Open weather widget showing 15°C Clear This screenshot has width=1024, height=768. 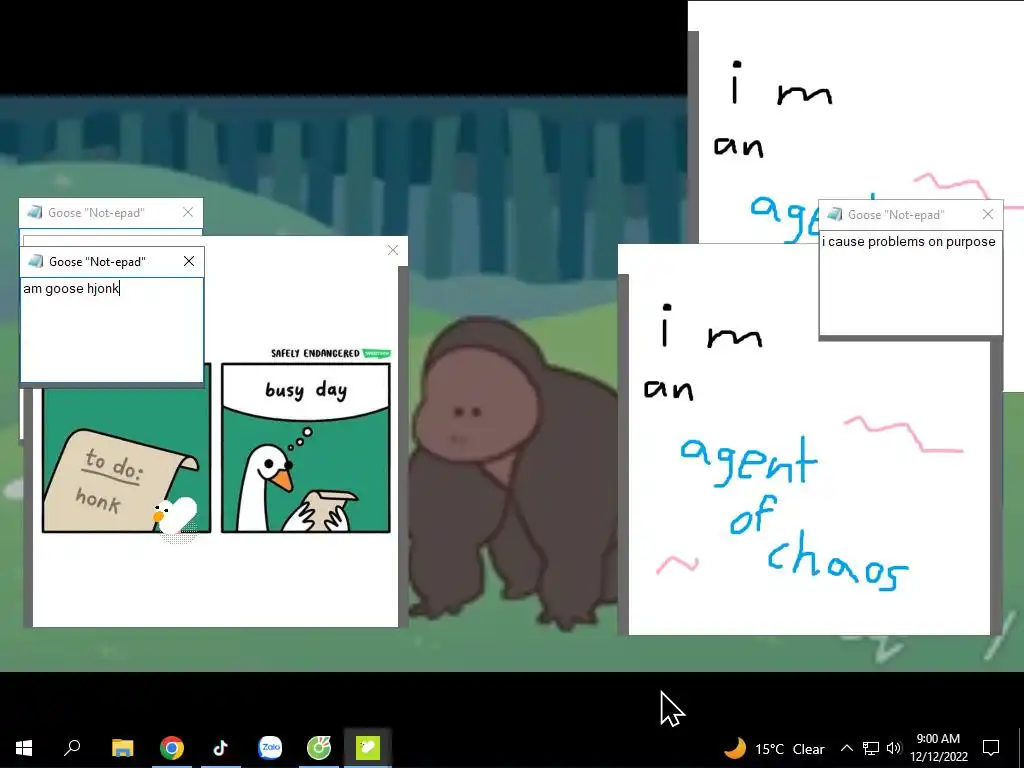(775, 748)
